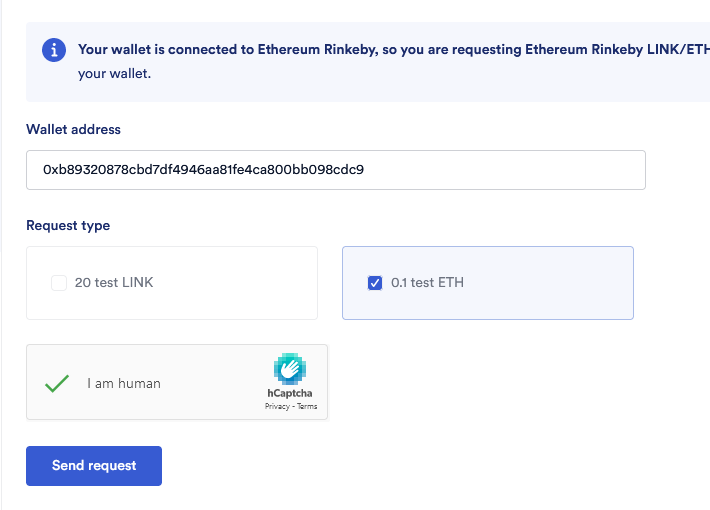The height and width of the screenshot is (510, 710).
Task: Click the Wallet address field label
Action: (73, 130)
